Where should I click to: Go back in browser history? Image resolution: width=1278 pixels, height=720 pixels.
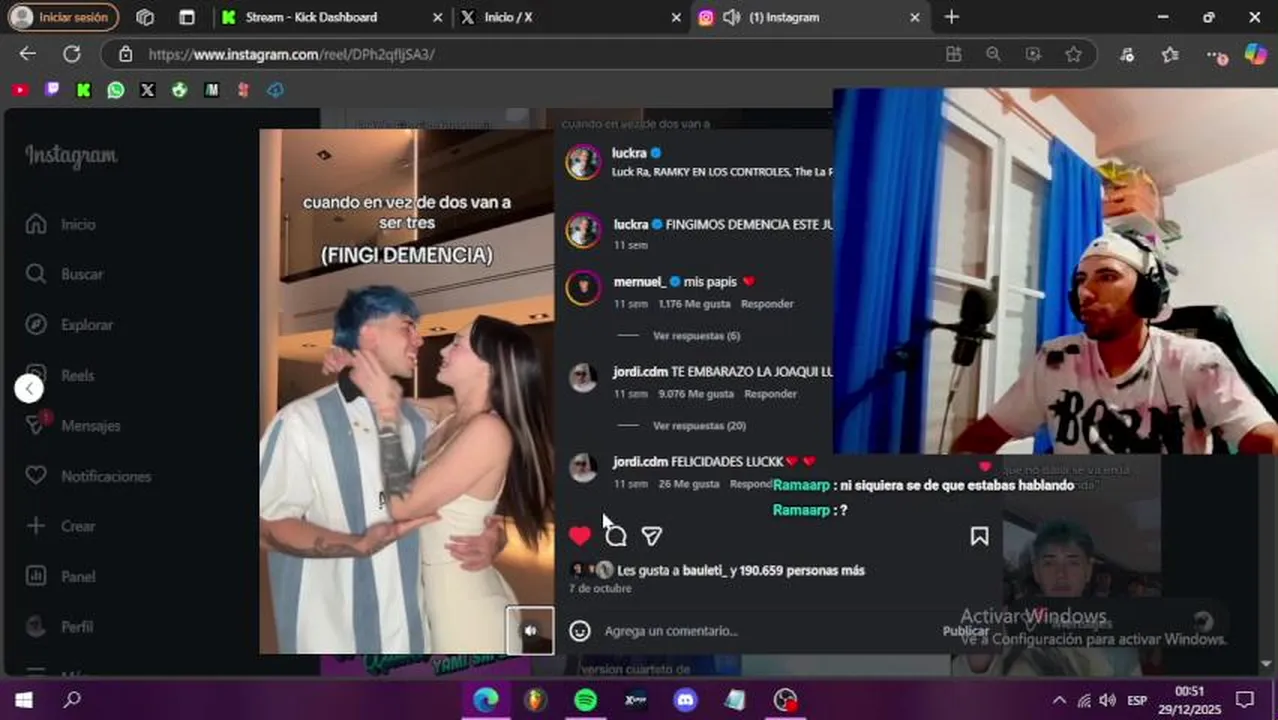pos(28,54)
